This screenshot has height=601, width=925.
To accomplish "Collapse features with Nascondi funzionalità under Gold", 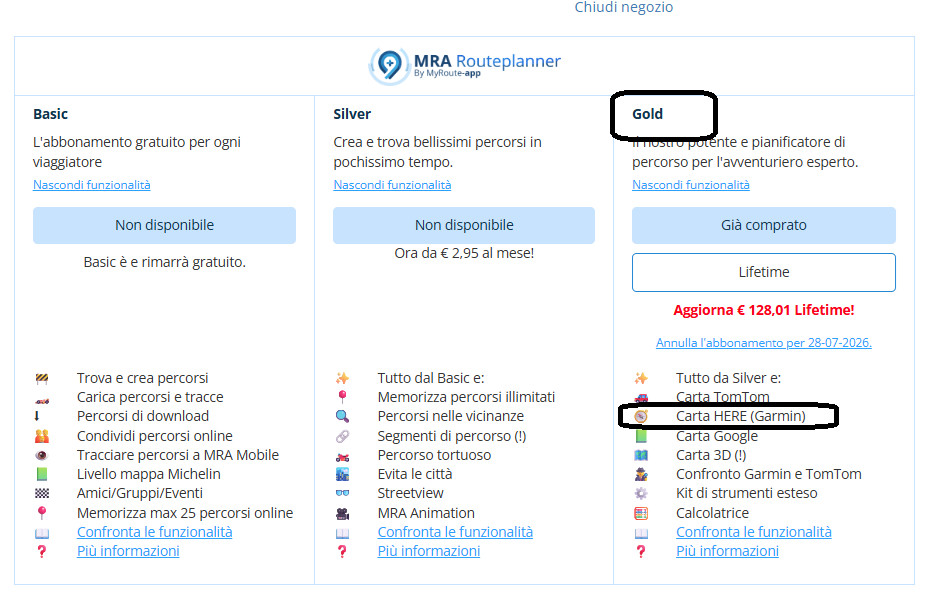I will tap(691, 185).
